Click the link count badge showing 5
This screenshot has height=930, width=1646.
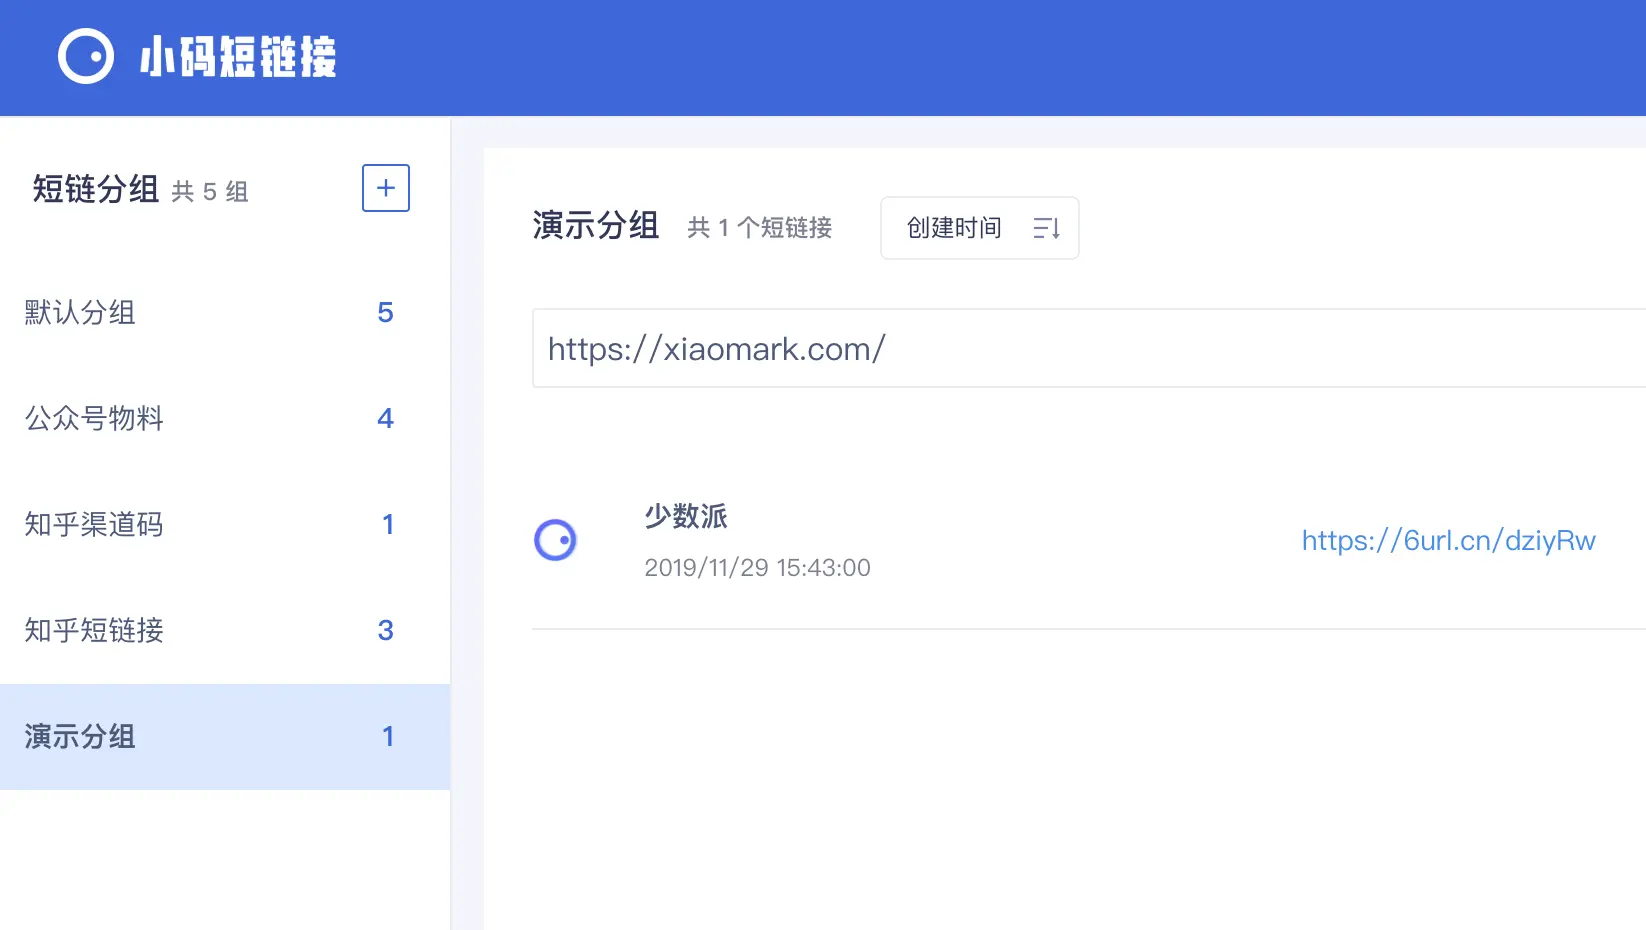point(385,312)
